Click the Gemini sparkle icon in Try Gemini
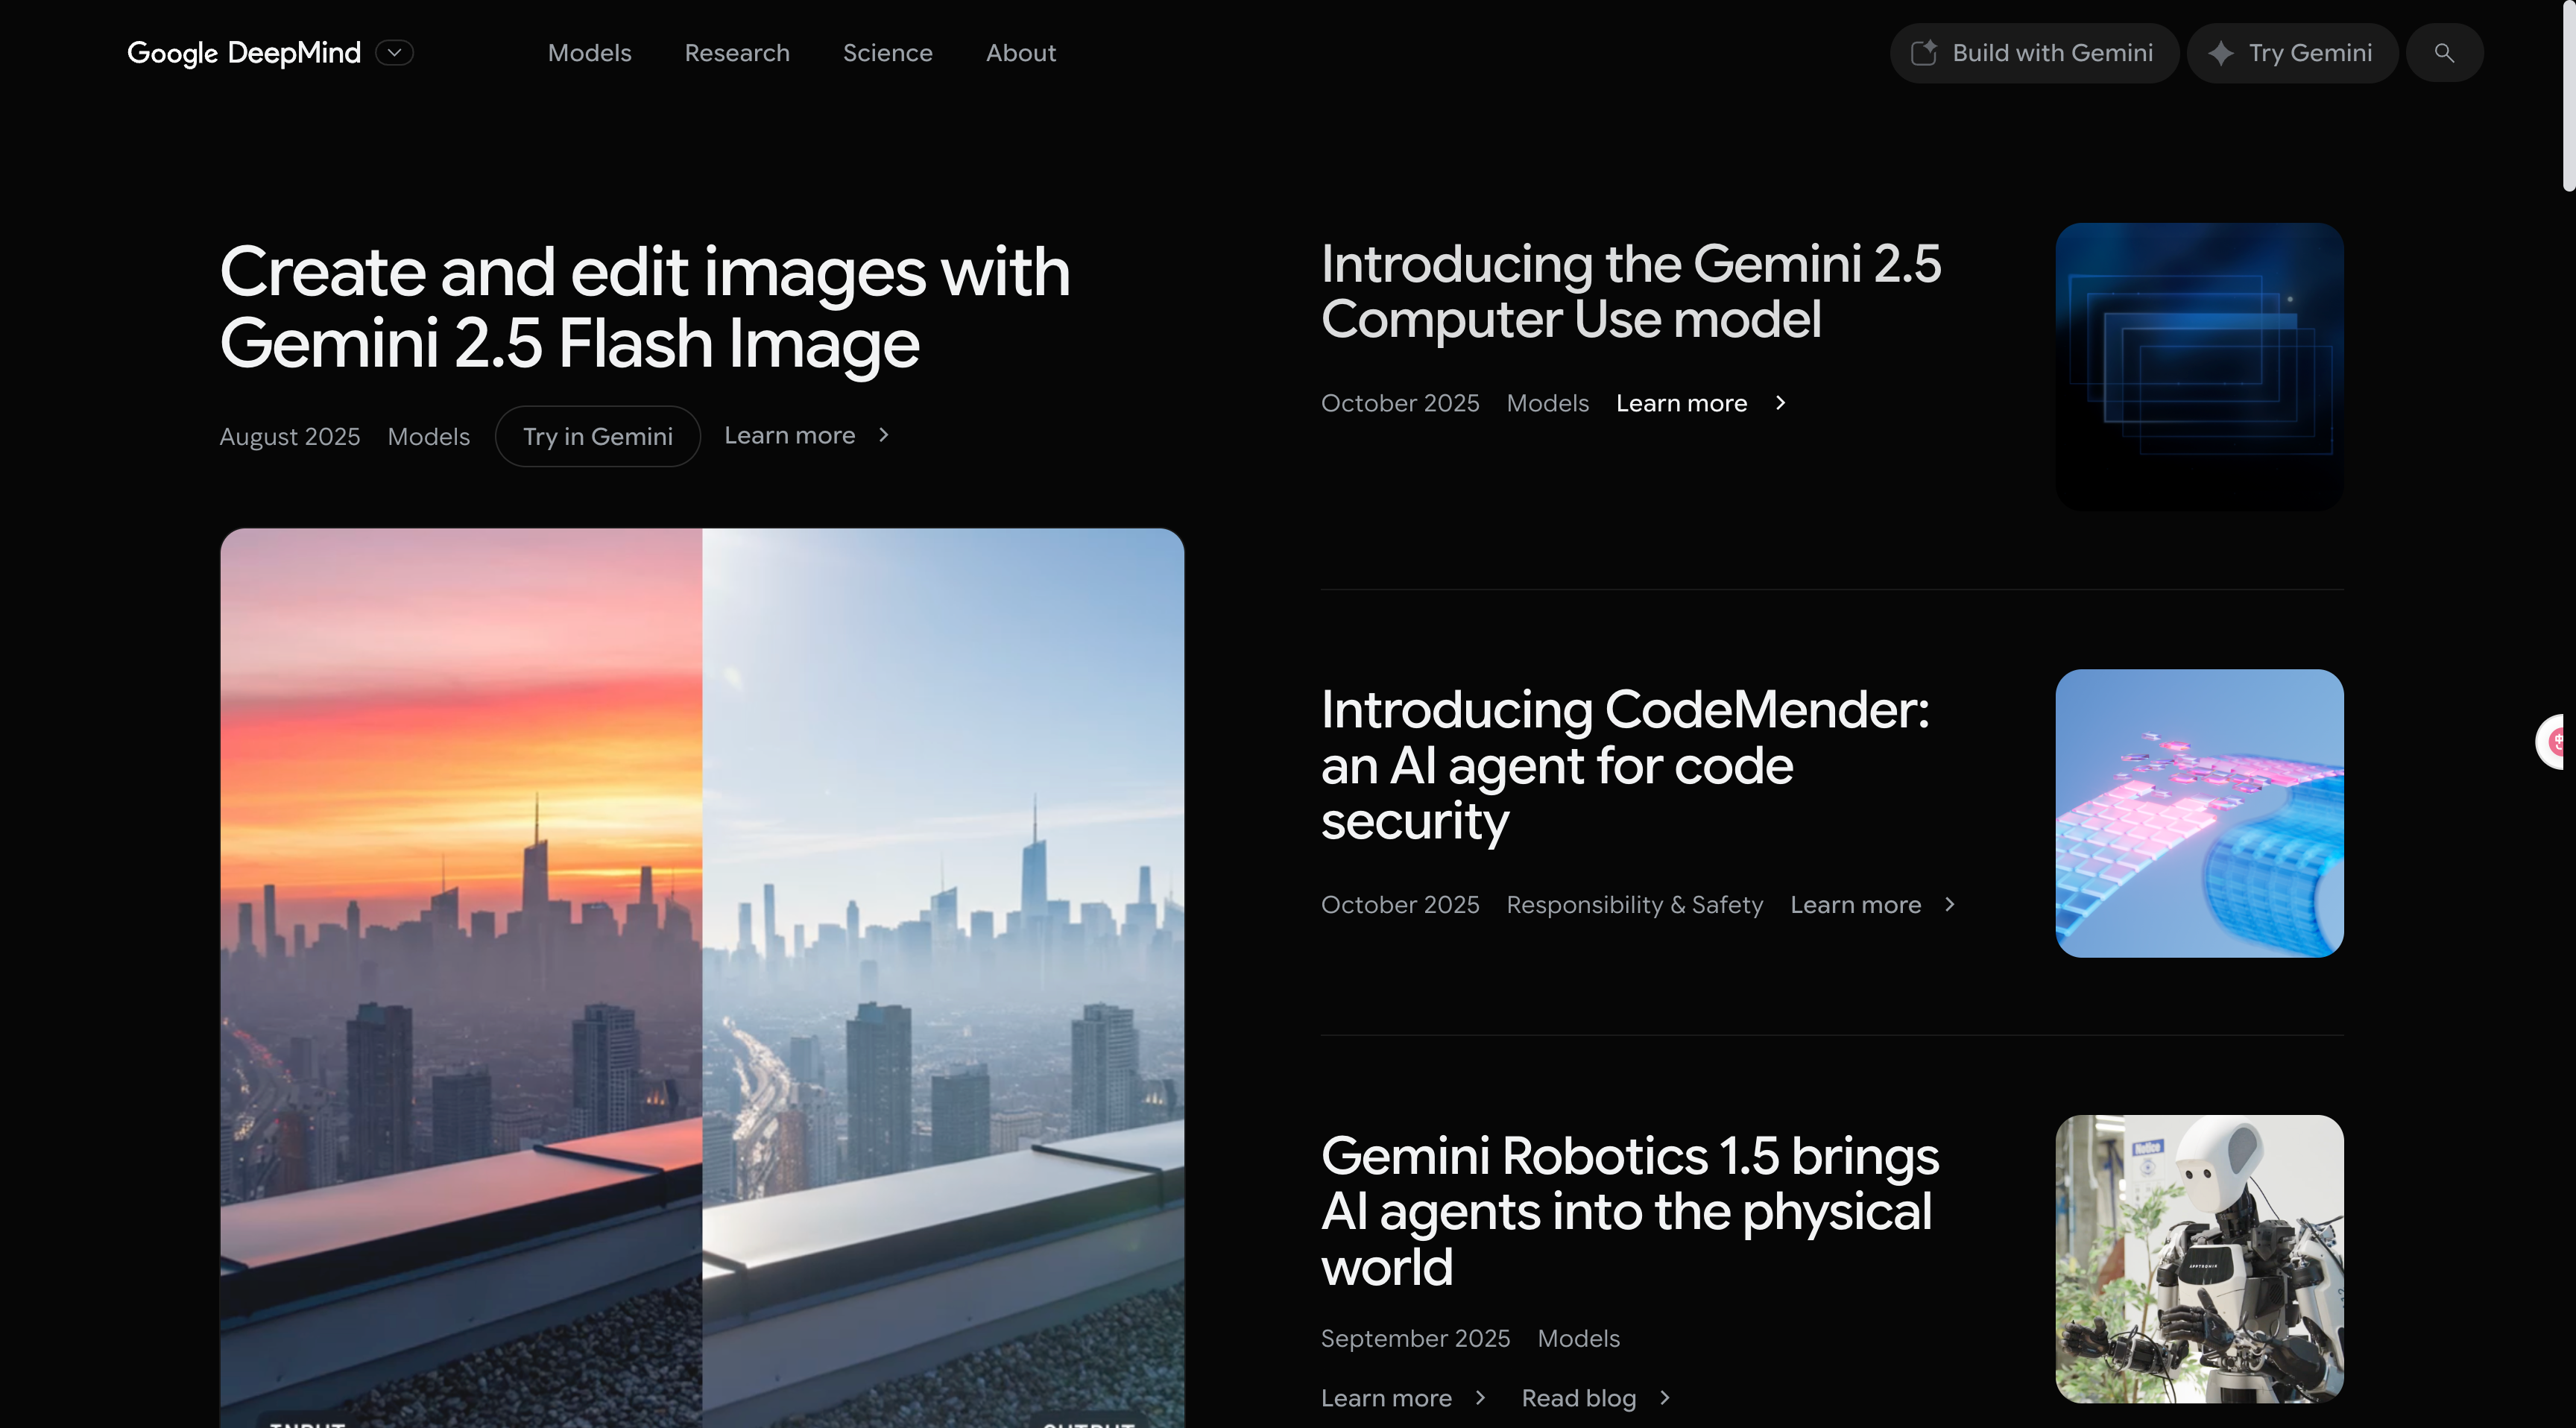 pos(2221,53)
